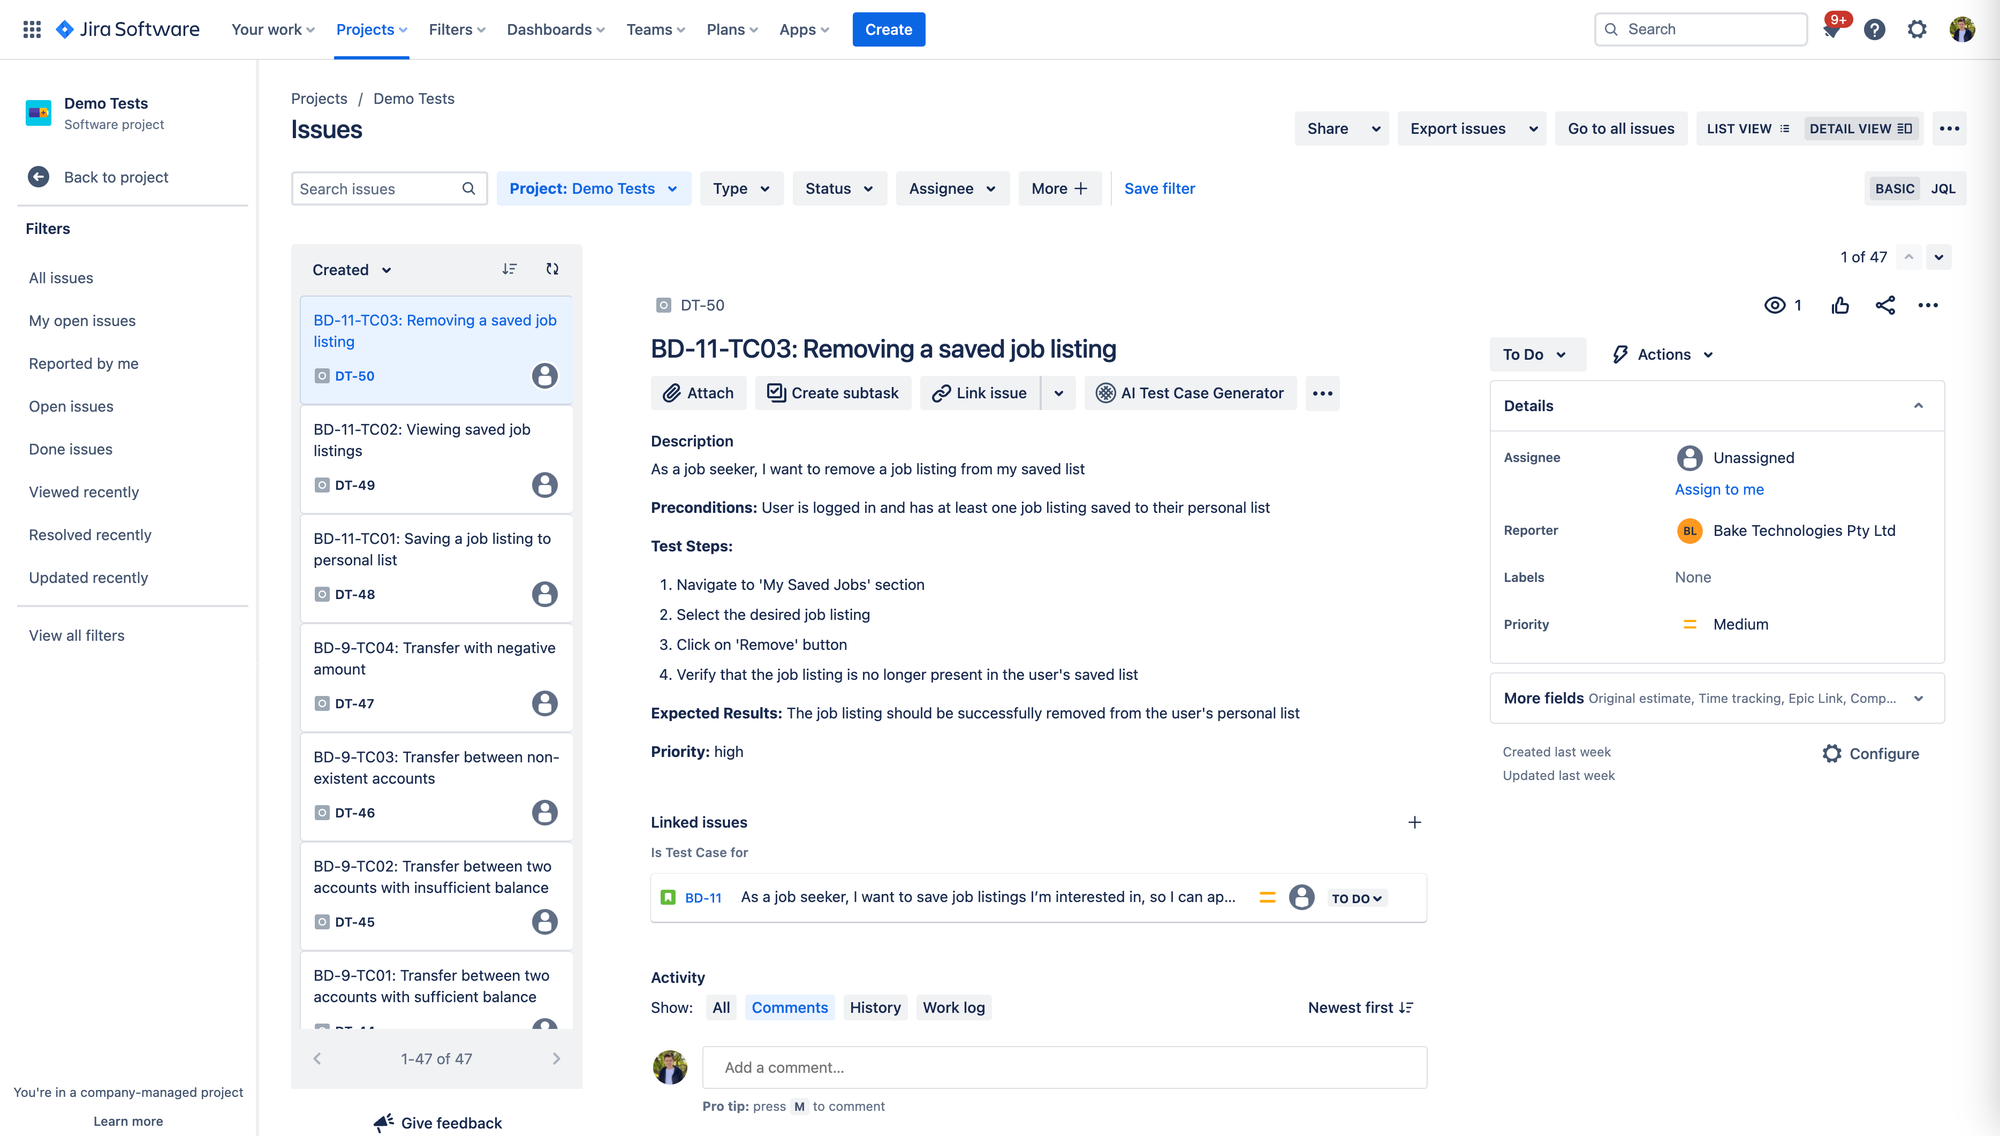Open the To Do status dropdown

[1535, 355]
